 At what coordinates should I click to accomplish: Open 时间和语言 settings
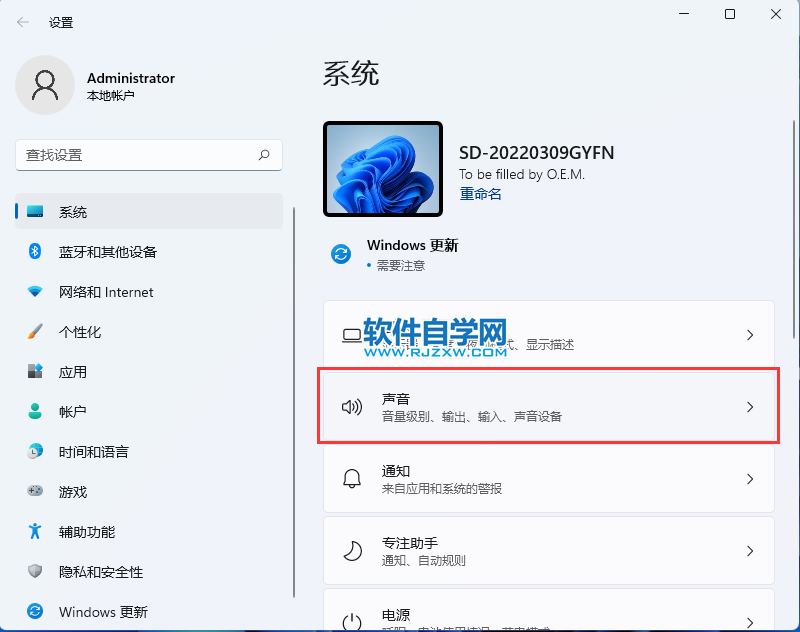tap(148, 451)
